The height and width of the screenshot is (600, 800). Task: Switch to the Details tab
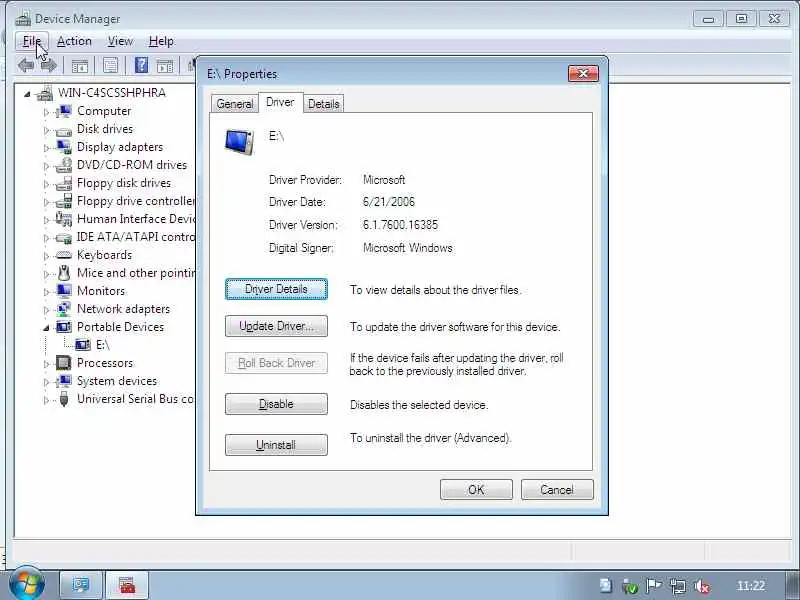323,104
